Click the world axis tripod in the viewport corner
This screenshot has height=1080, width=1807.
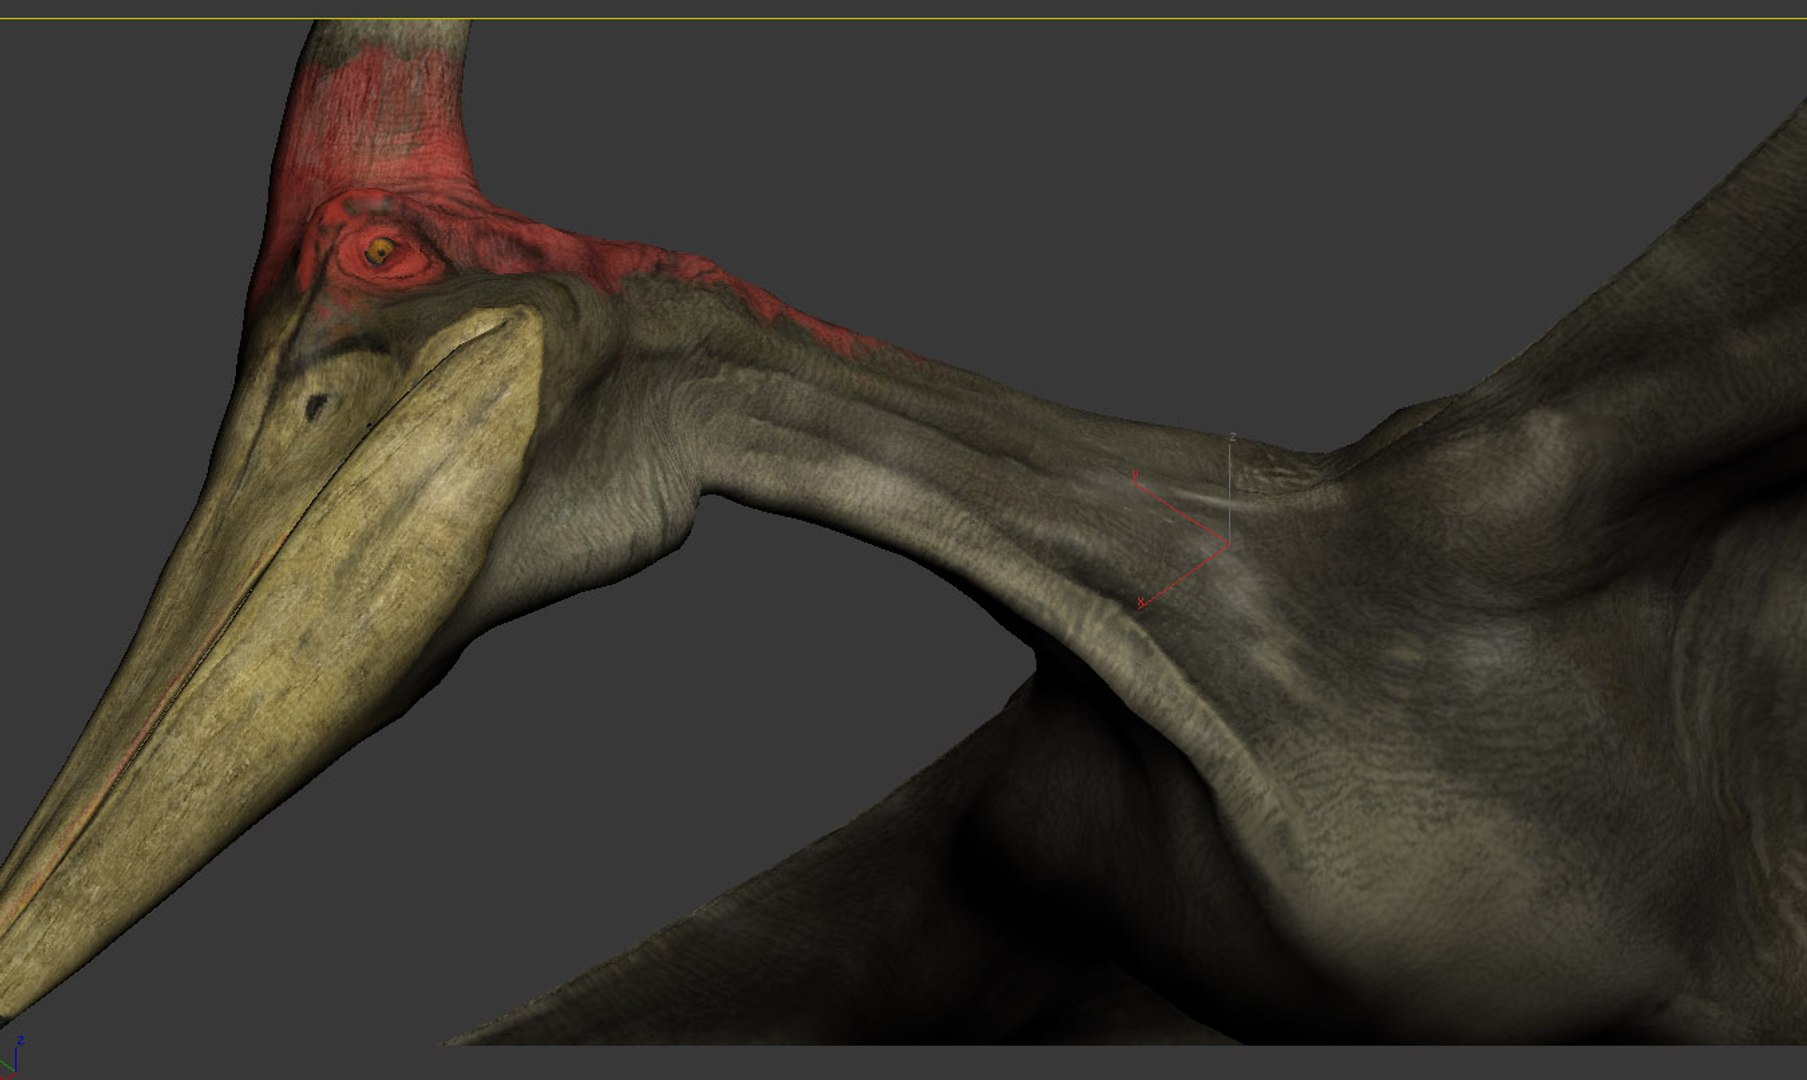12,1058
